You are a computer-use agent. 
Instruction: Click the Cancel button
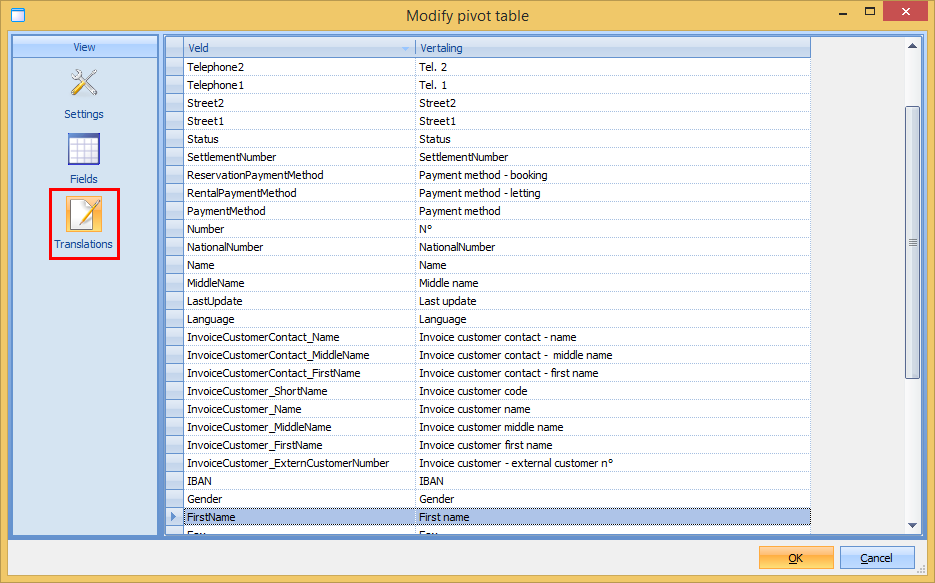pyautogui.click(x=877, y=557)
